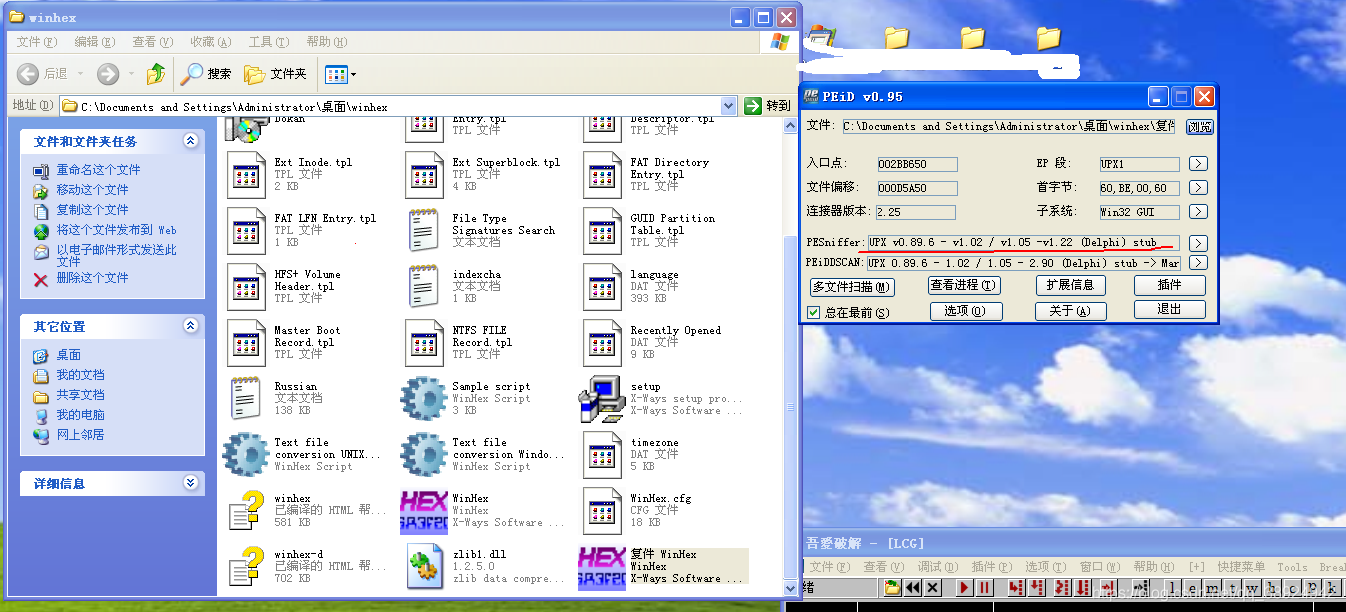1346x612 pixels.
Task: Pause execution with red pause icon
Action: [985, 587]
